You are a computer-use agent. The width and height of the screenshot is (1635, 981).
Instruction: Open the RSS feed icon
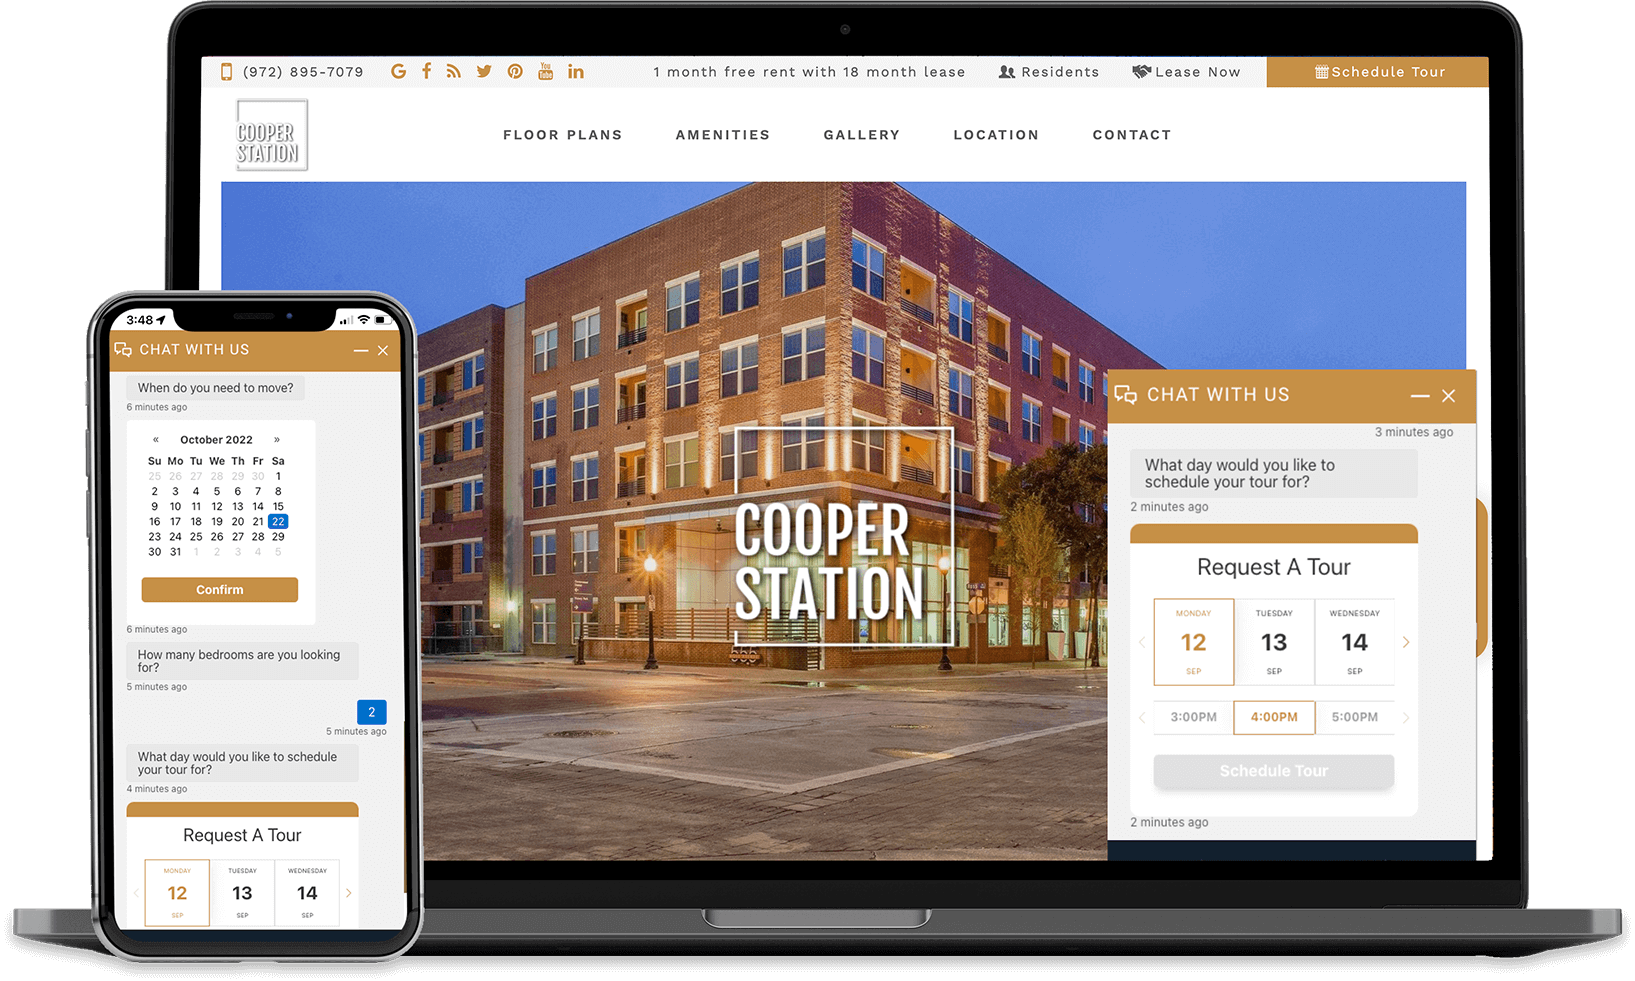pos(454,71)
